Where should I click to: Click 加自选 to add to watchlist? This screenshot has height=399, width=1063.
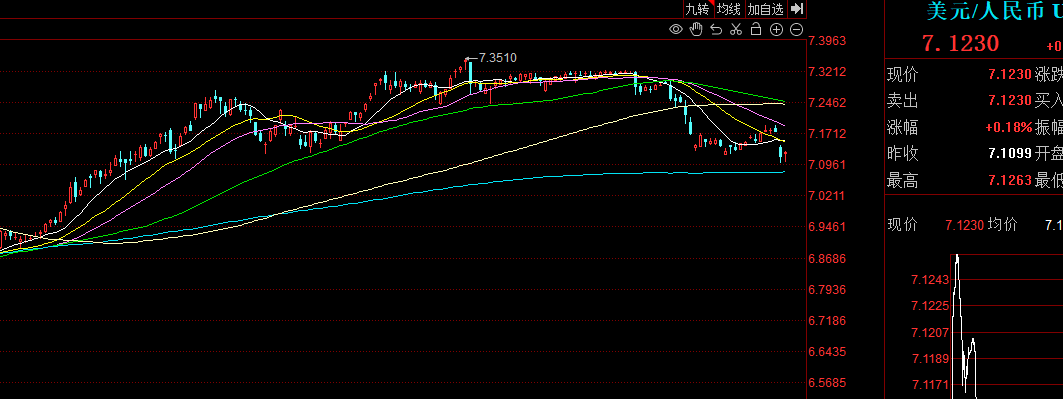click(765, 9)
